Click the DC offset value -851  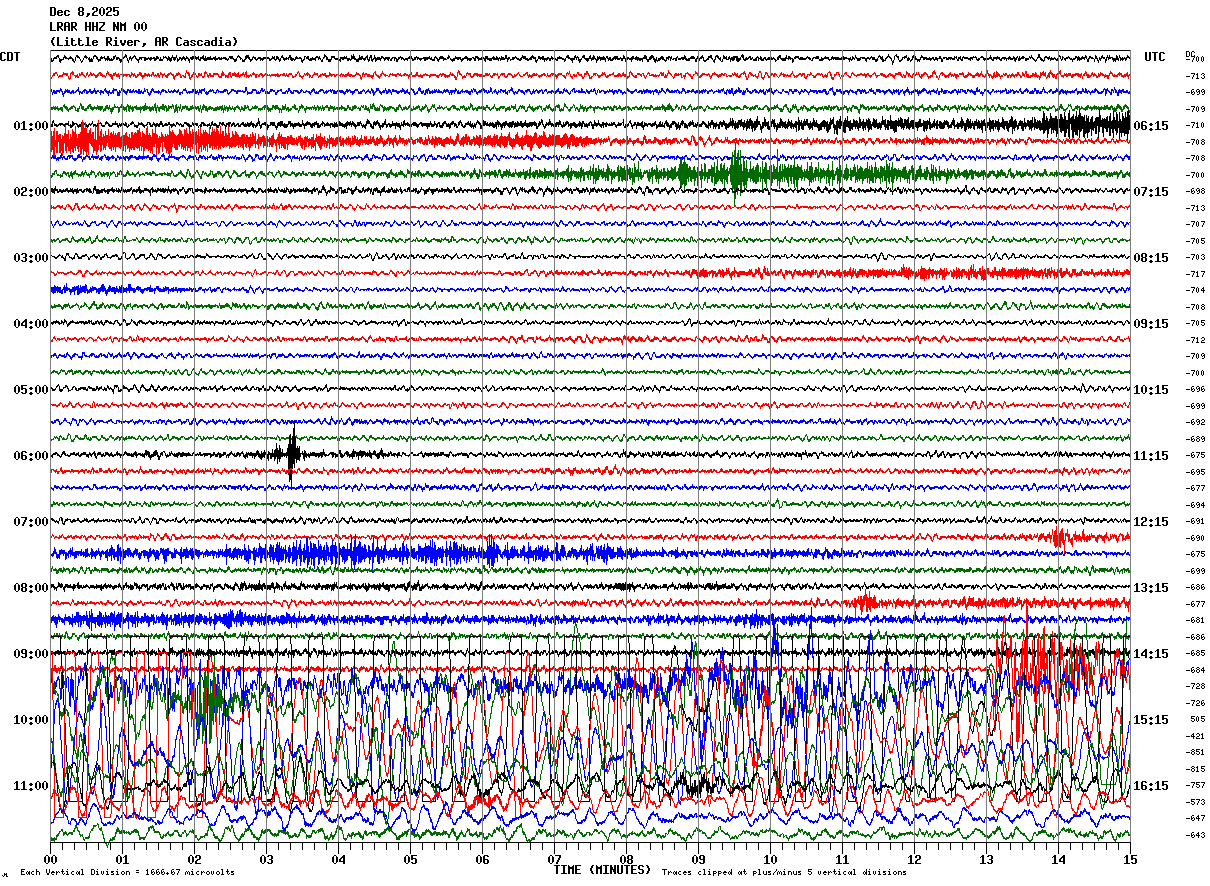click(x=1195, y=752)
